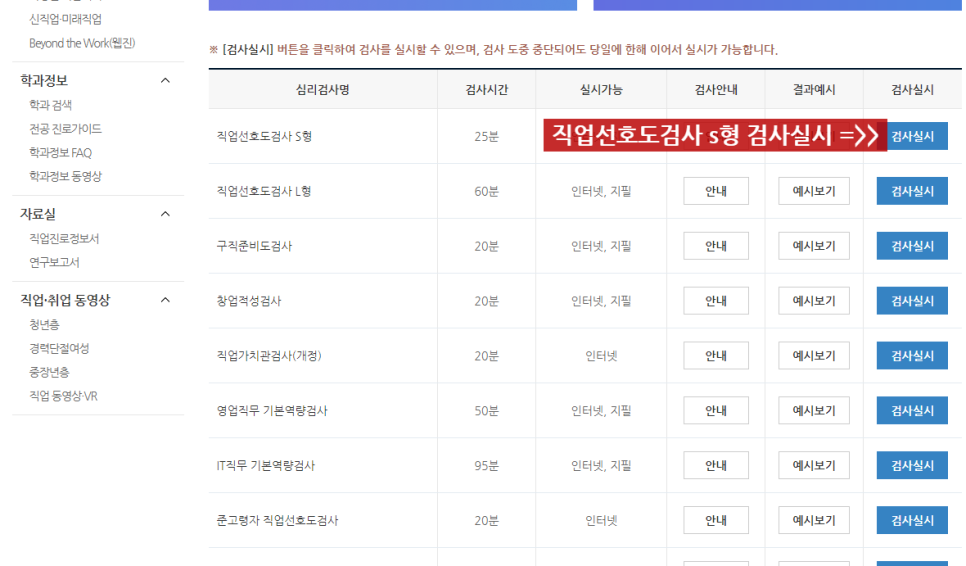This screenshot has width=966, height=566.
Task: Click 영업직무 기본역량검사 test name
Action: click(x=272, y=410)
